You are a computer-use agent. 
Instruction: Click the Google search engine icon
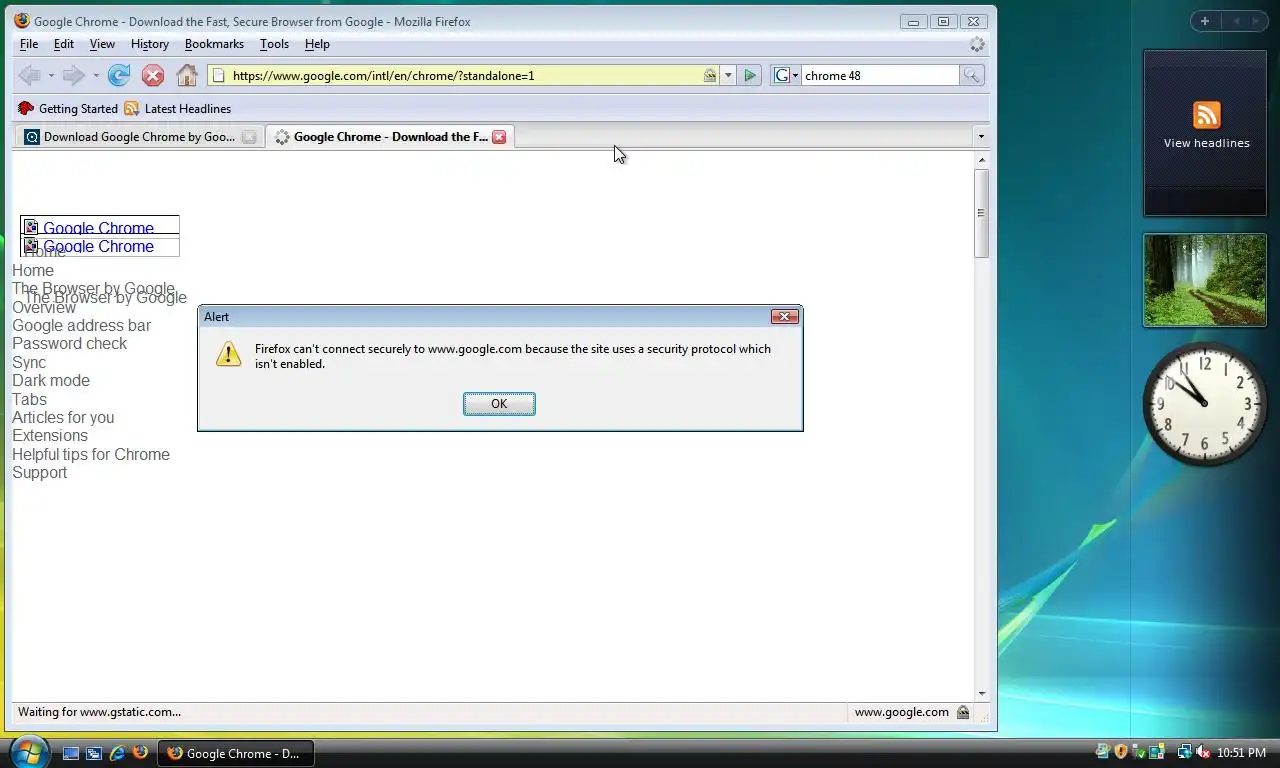782,75
